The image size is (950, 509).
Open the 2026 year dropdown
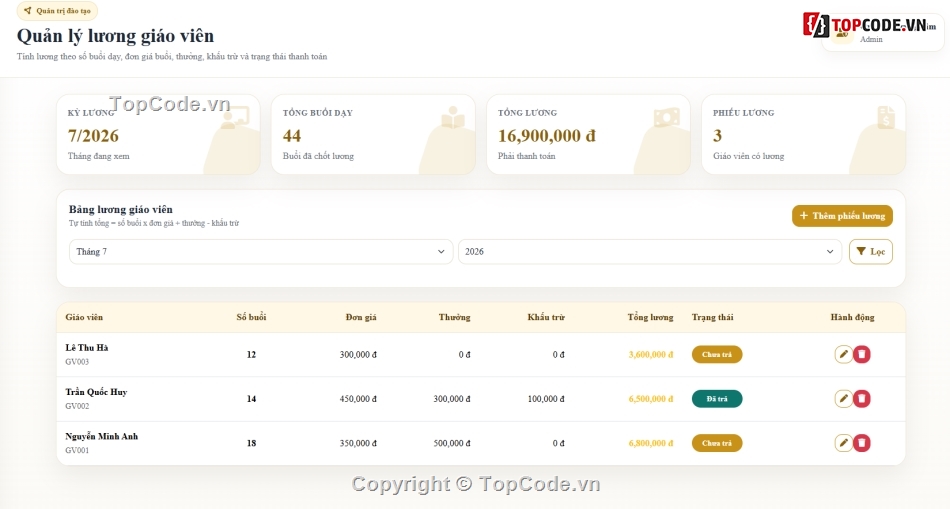[649, 251]
